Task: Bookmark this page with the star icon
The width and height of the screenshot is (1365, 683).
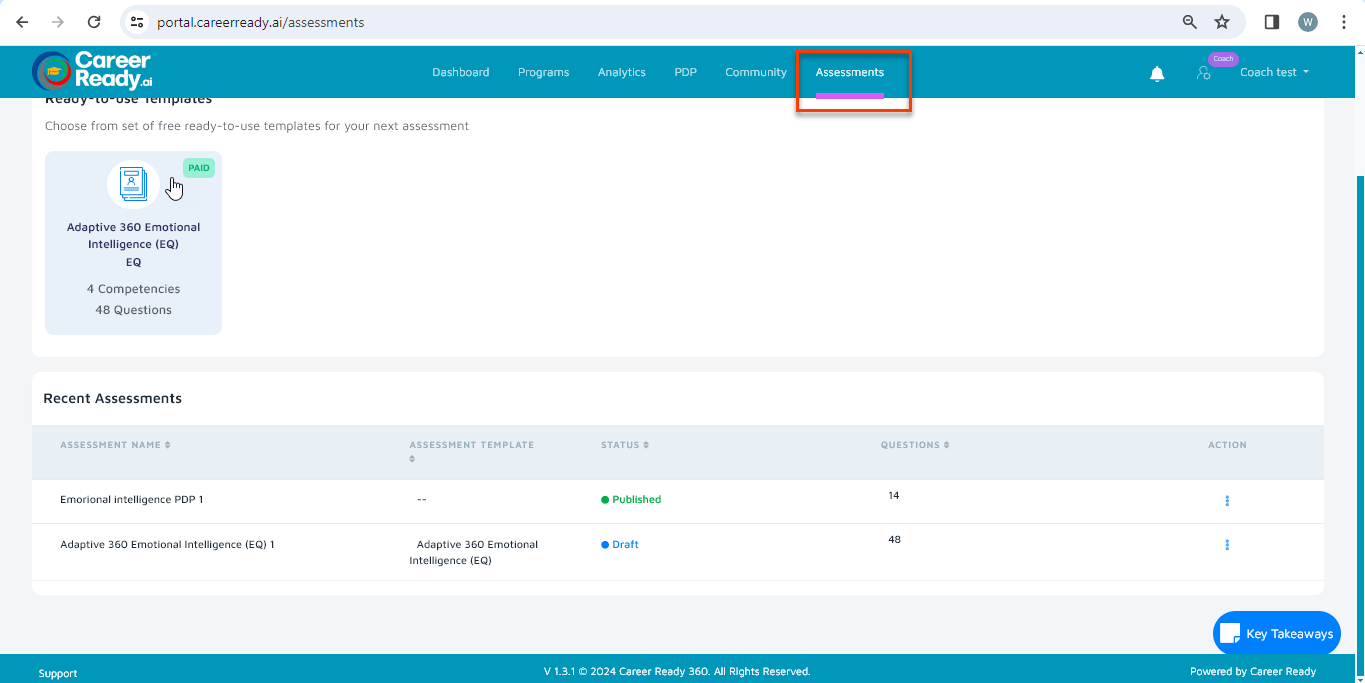Action: point(1221,22)
